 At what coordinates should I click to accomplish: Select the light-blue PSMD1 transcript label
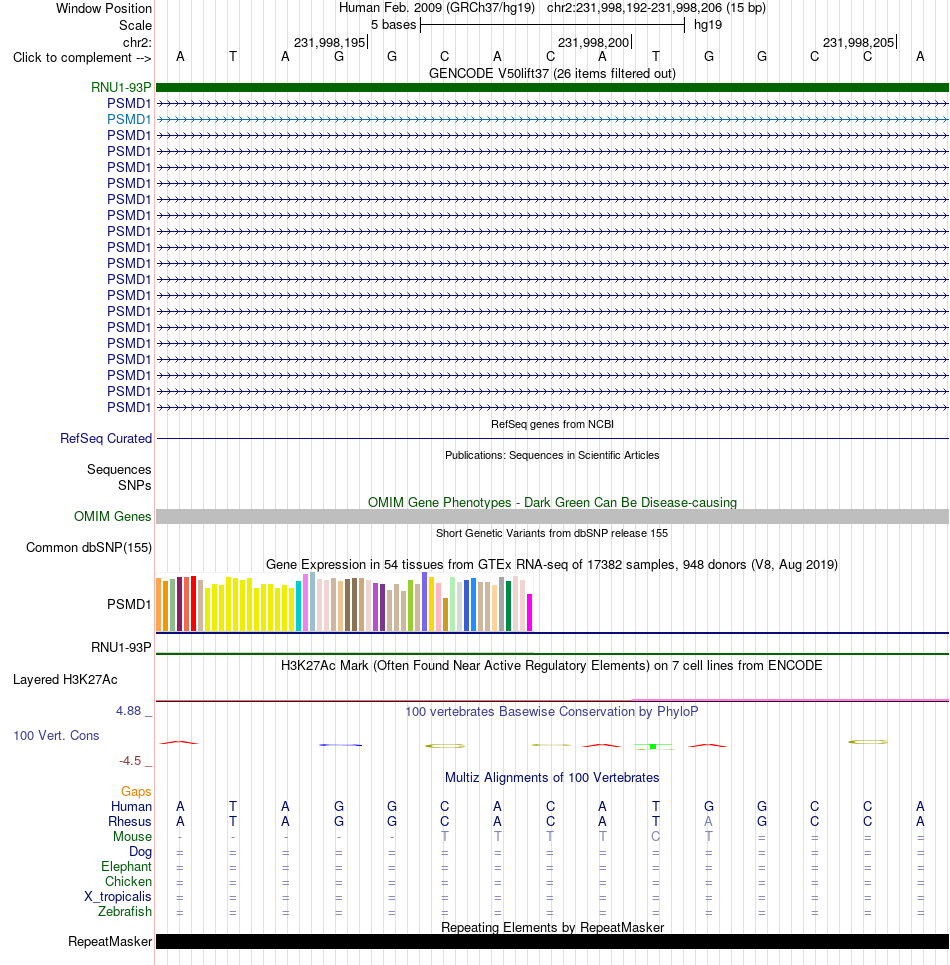click(129, 119)
